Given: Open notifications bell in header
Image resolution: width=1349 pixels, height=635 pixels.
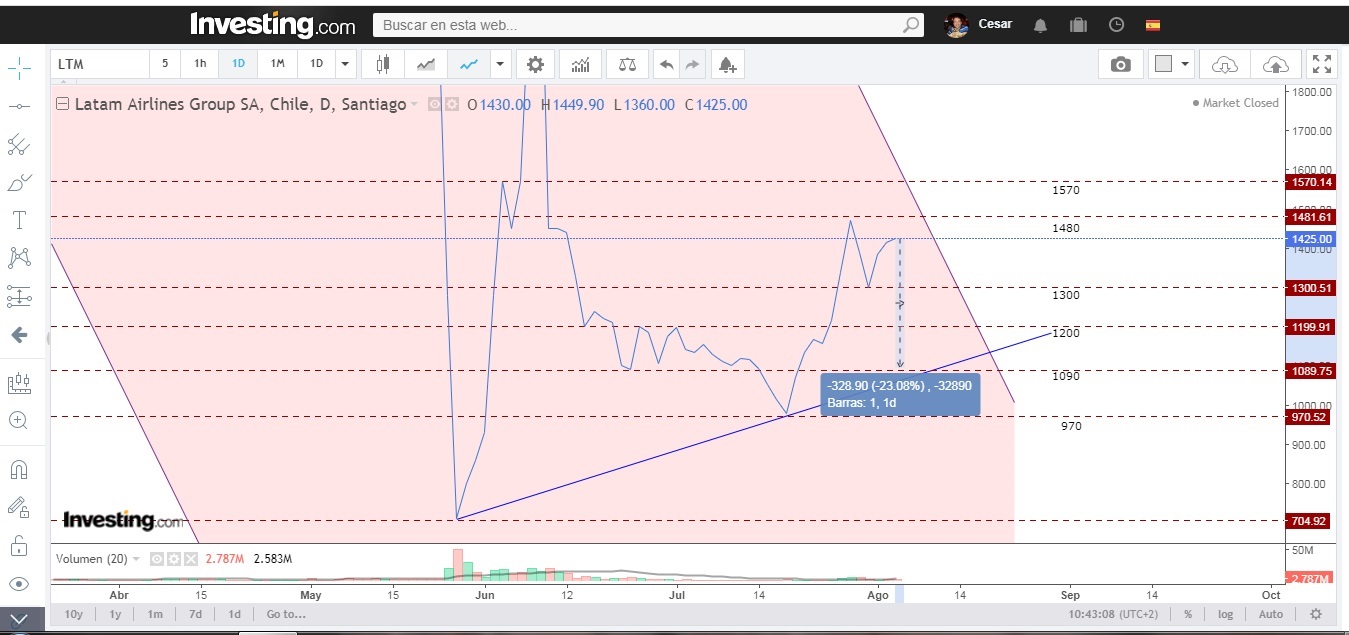Looking at the screenshot, I should coord(1040,25).
